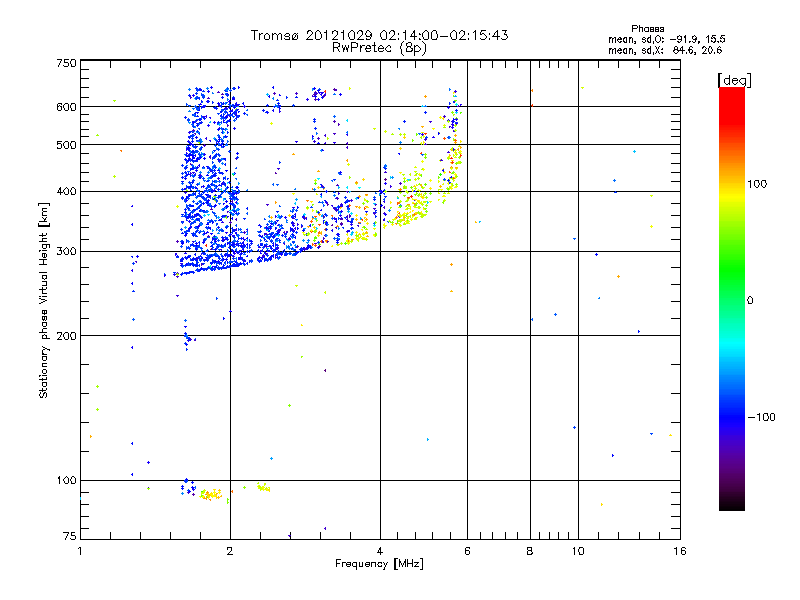The image size is (800, 600).
Task: Click the colorbar label '-100'
Action: (x=761, y=417)
